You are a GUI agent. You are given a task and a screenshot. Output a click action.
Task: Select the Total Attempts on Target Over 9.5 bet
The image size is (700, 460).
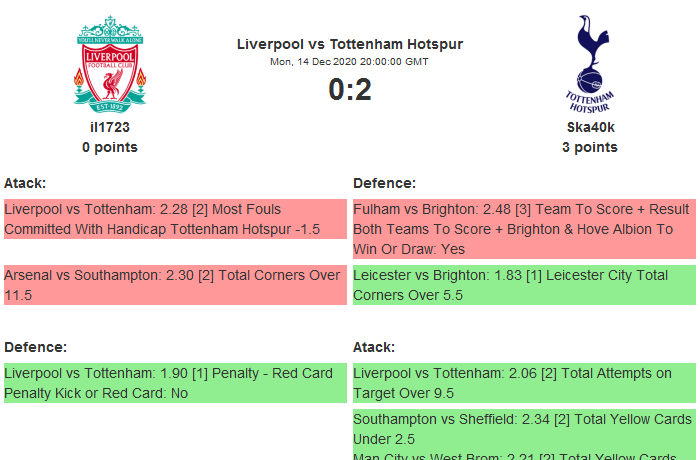pos(524,383)
